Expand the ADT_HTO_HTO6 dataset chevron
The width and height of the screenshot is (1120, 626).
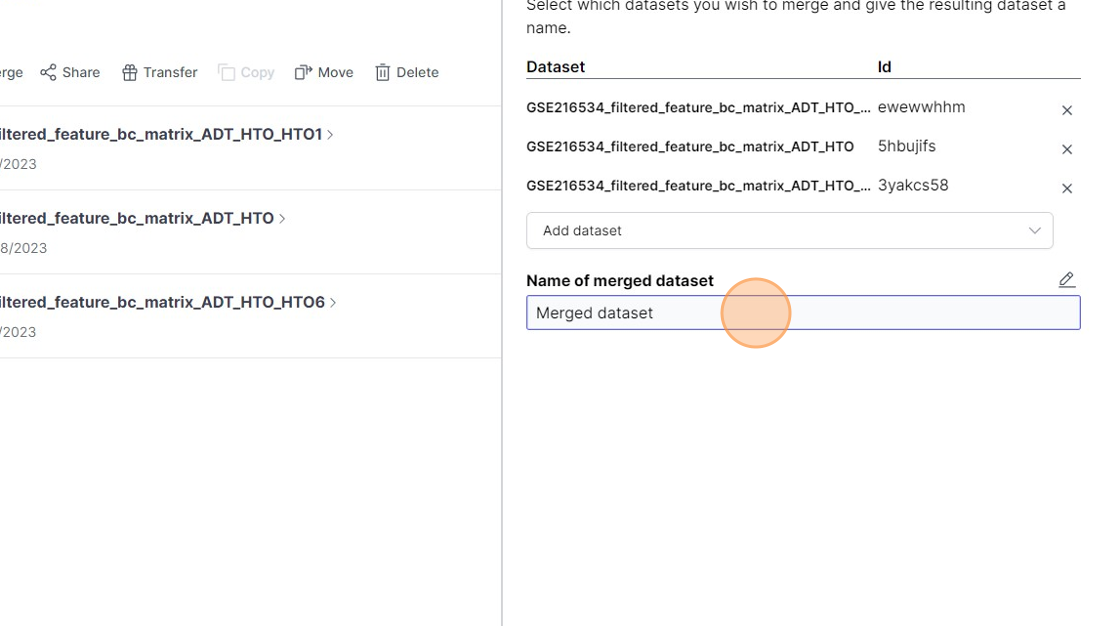pos(334,302)
